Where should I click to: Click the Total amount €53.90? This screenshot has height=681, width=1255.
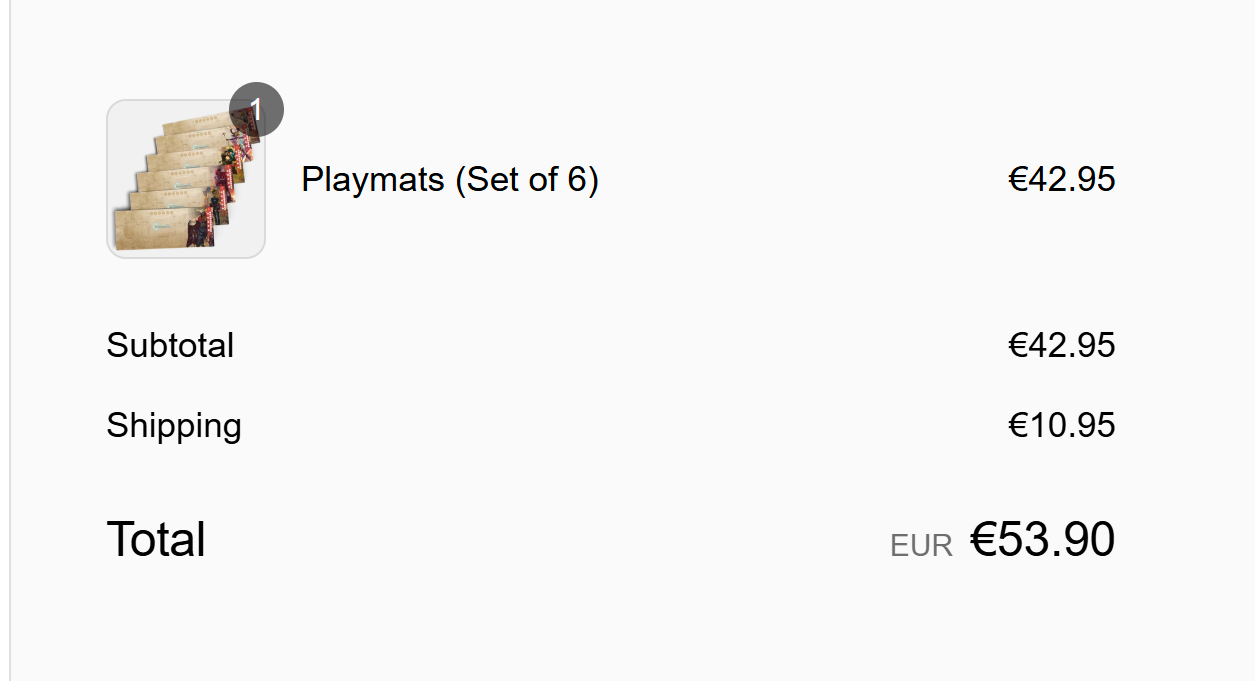tap(1042, 540)
